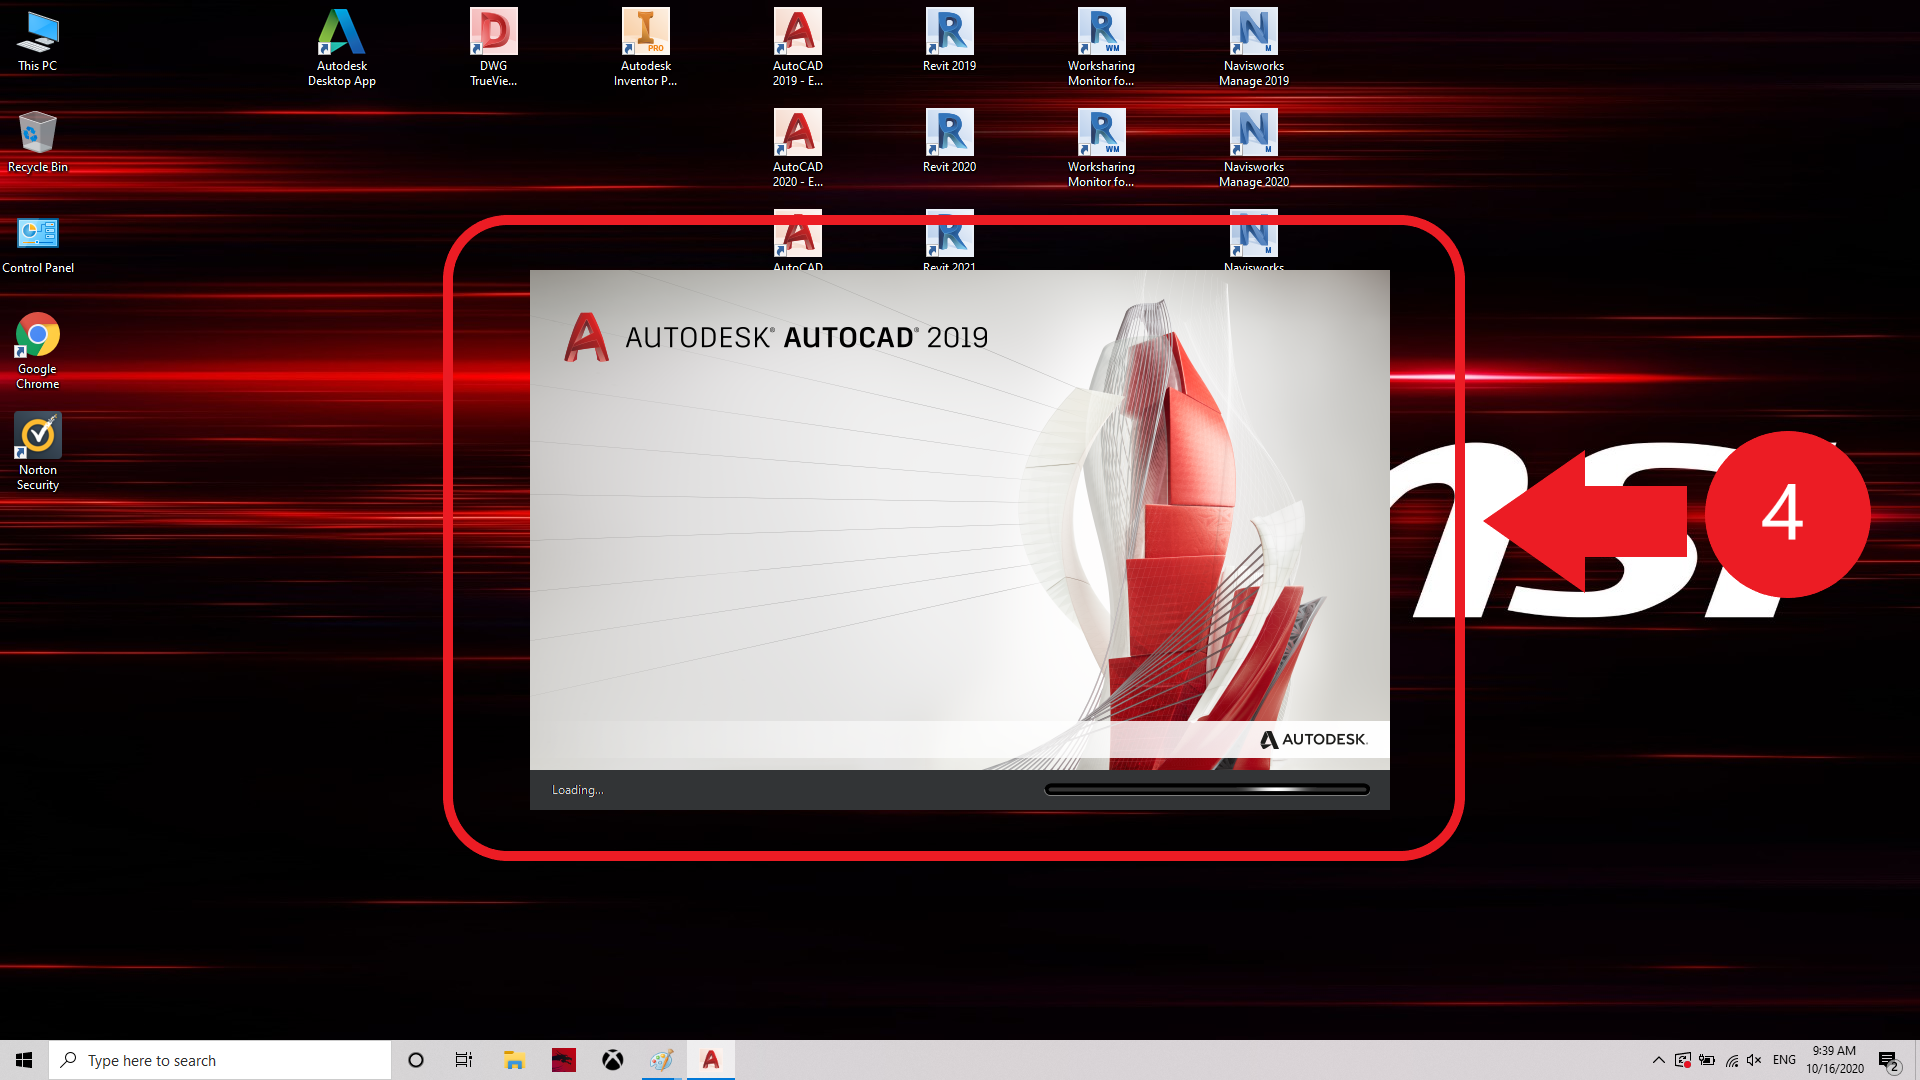Viewport: 1920px width, 1080px height.
Task: Toggle the muted volume tray icon
Action: (1754, 1060)
